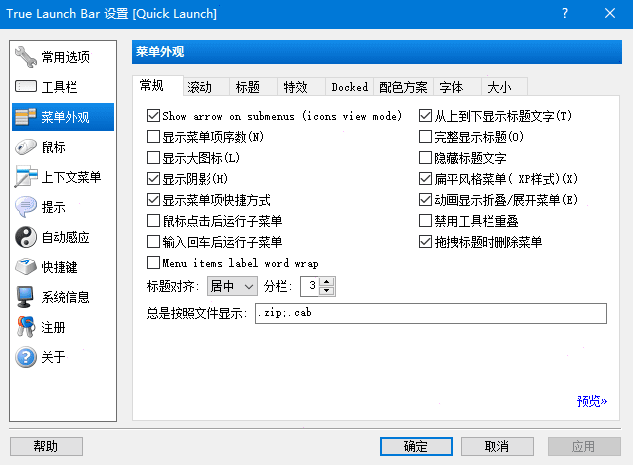Image resolution: width=633 pixels, height=465 pixels.
Task: Click the 提示 speech bubble icon
Action: click(x=26, y=207)
